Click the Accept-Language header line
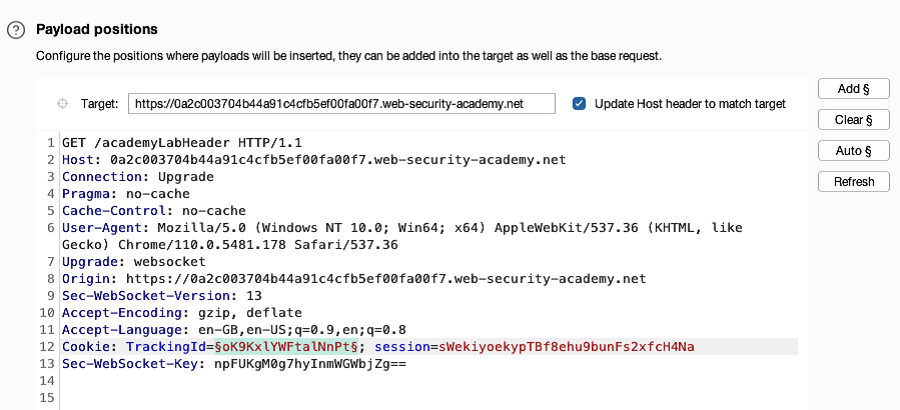Viewport: 900px width, 410px height. pos(234,330)
